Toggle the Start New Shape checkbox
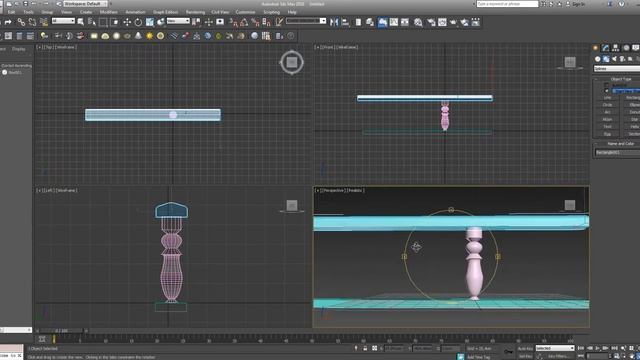 click(x=607, y=91)
